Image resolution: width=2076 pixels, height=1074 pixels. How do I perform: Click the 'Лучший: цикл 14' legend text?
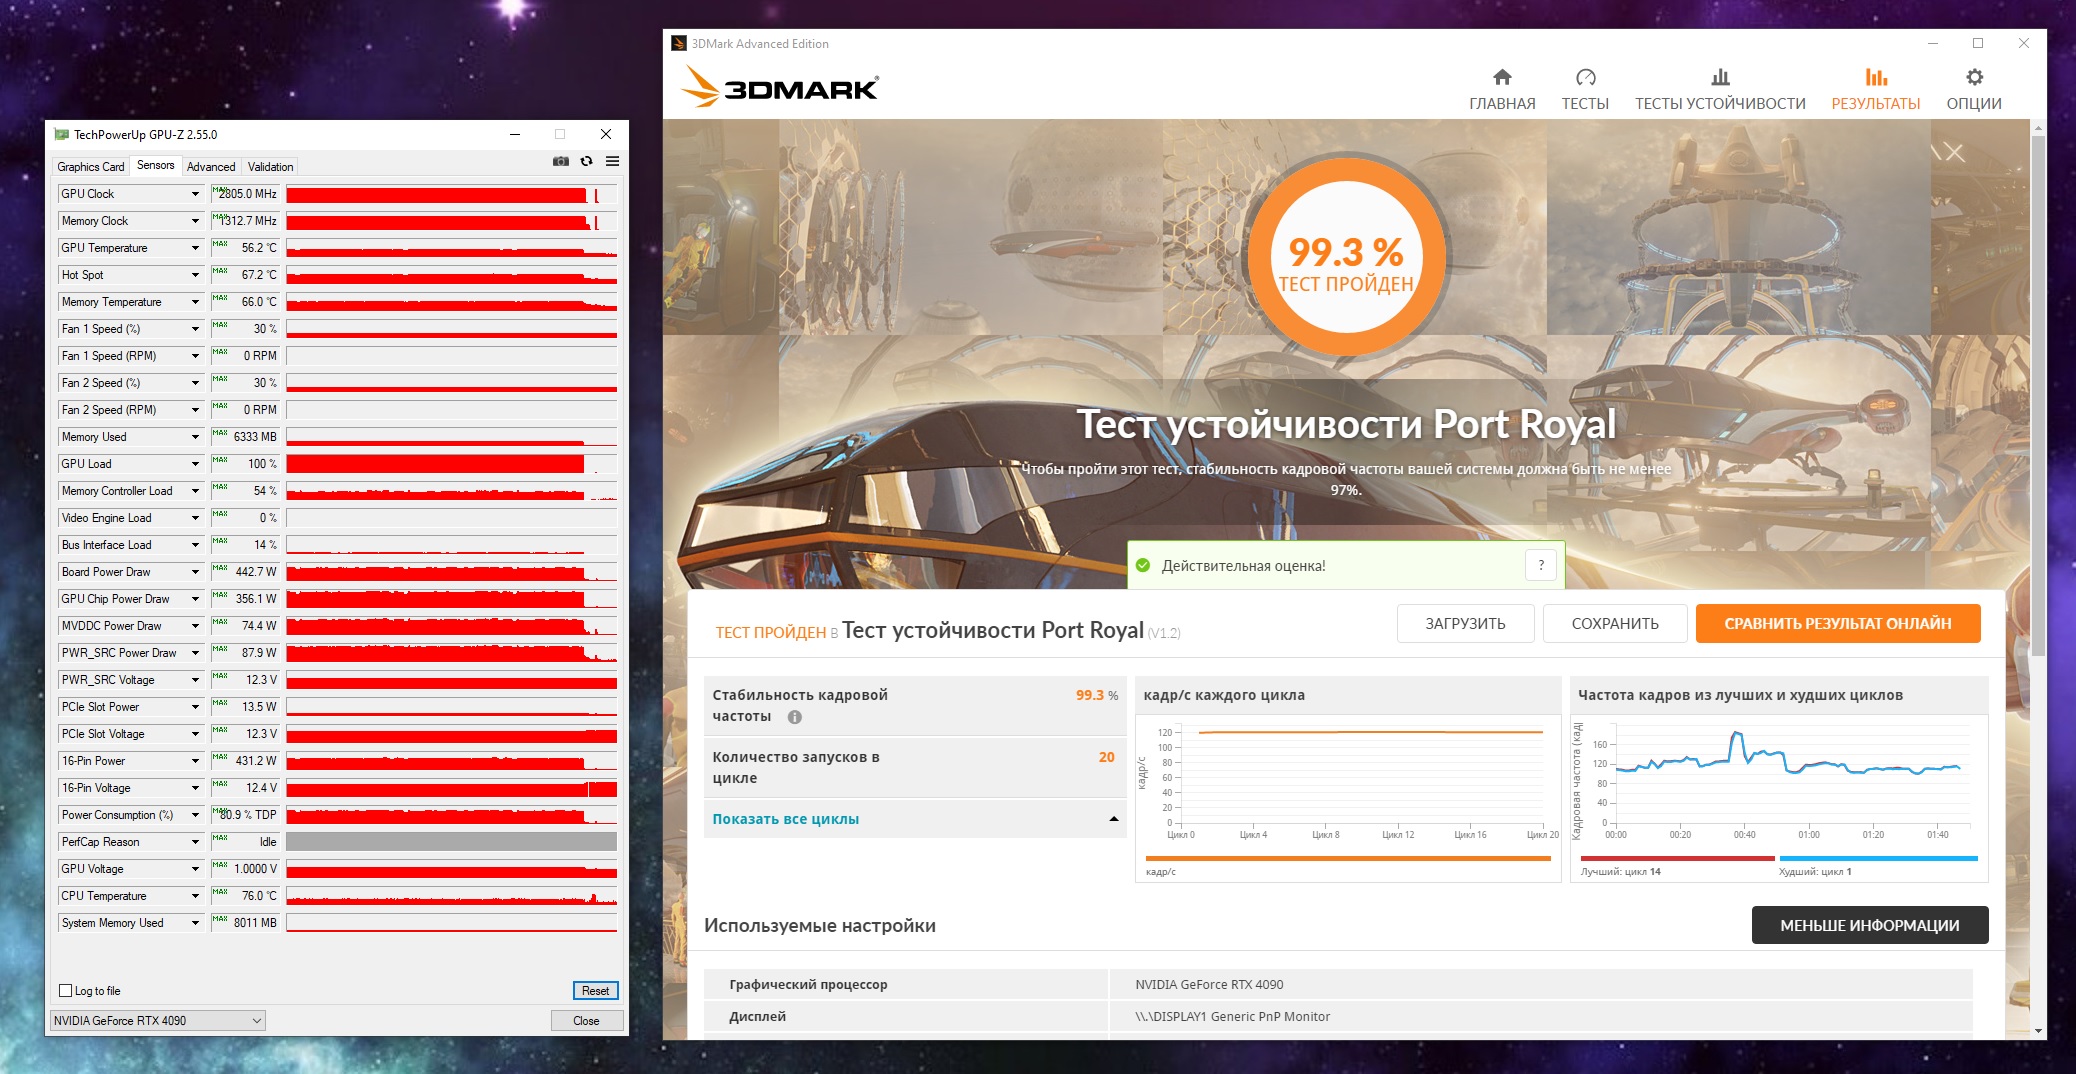click(1620, 872)
